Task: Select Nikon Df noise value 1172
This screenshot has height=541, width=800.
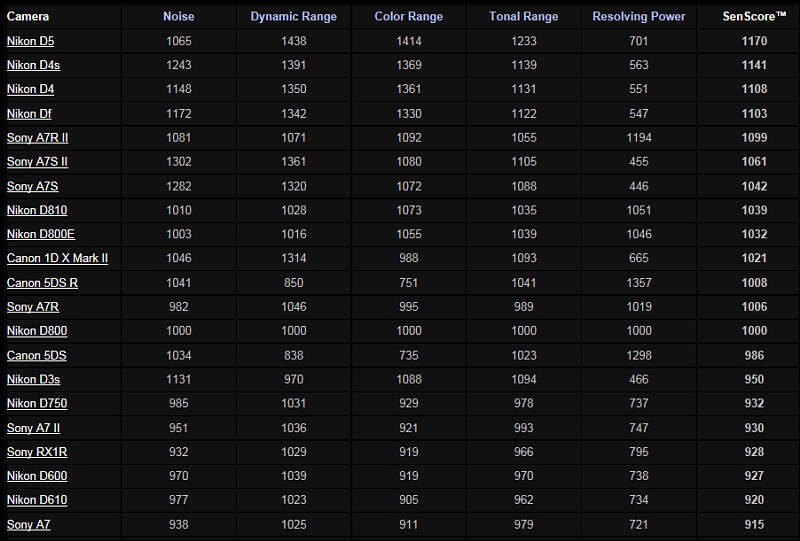Action: pyautogui.click(x=179, y=113)
